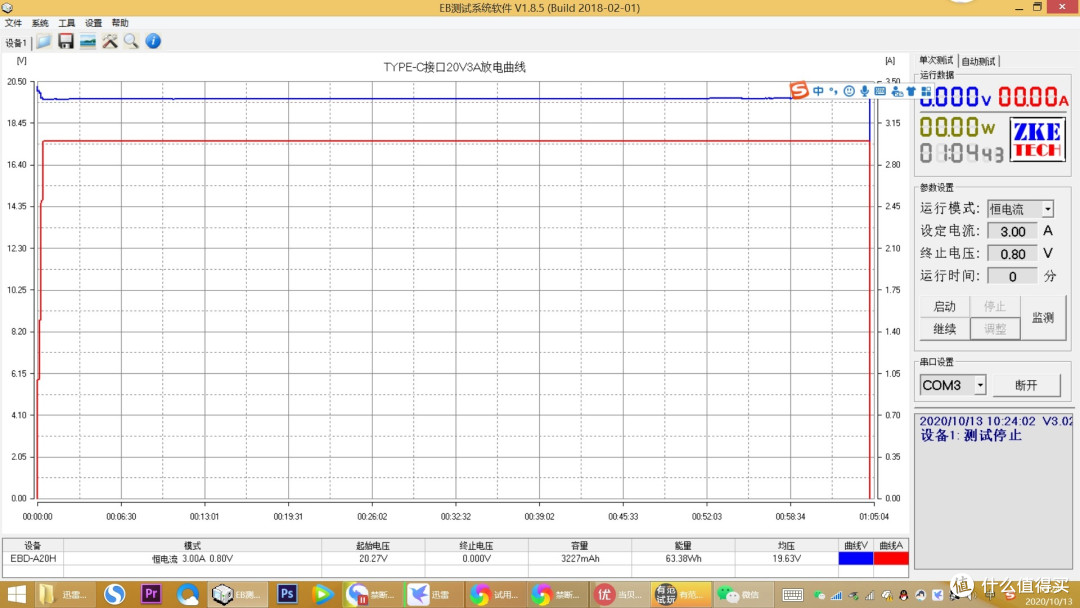Select the EBD-A20H device cell

33,558
